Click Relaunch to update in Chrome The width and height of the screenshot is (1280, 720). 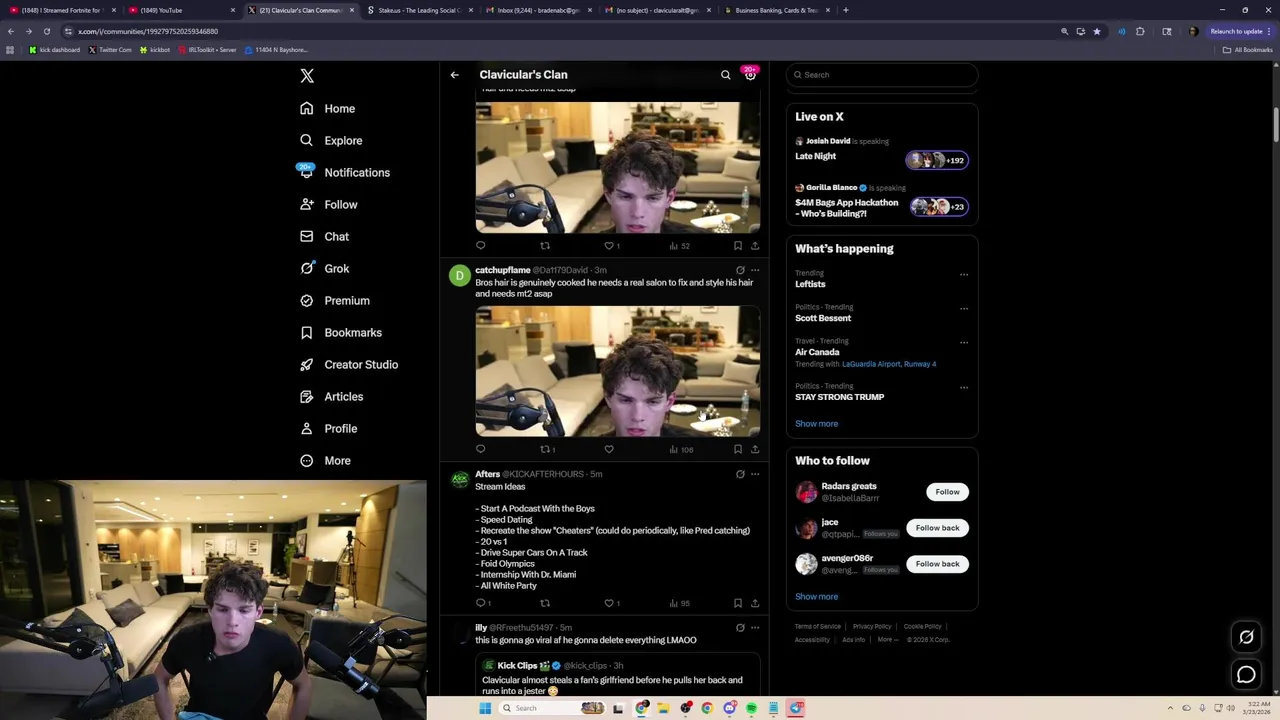1241,31
